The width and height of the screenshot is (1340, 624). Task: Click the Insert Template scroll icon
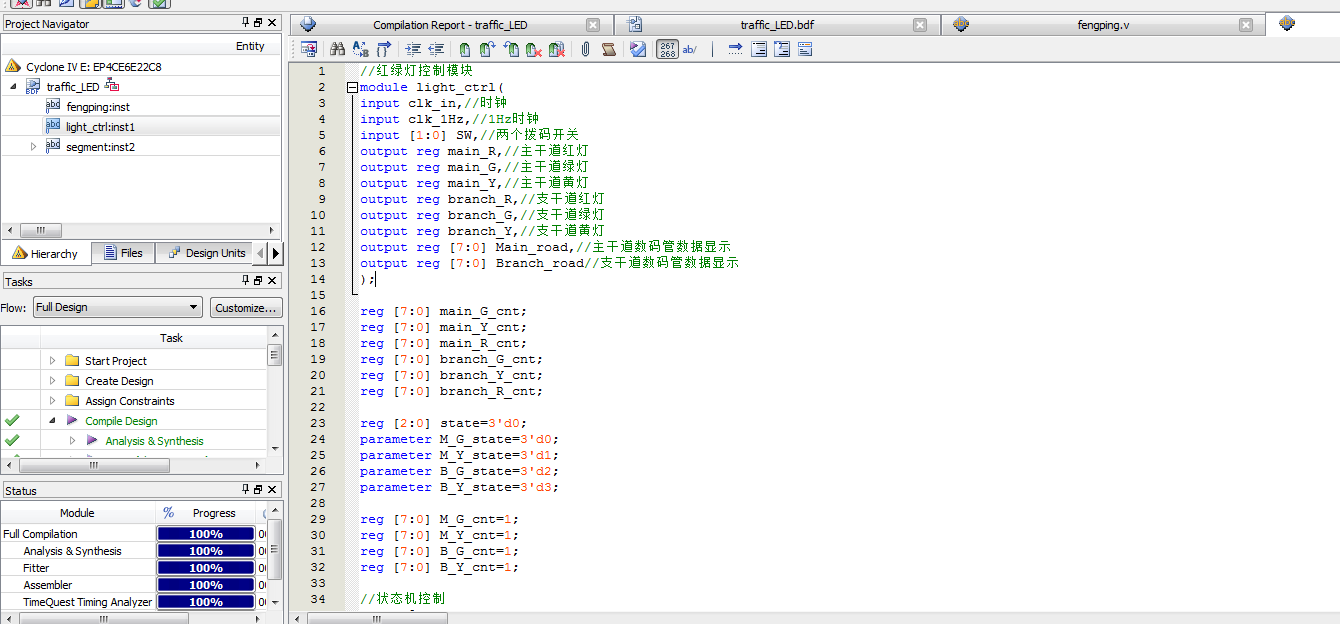coord(609,49)
